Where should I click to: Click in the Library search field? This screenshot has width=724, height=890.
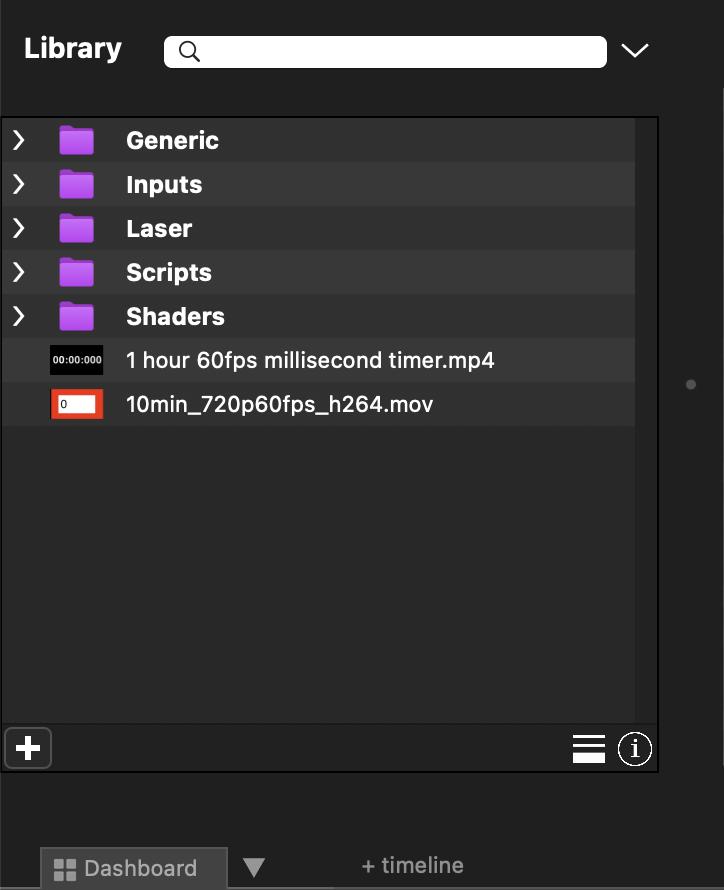(400, 52)
